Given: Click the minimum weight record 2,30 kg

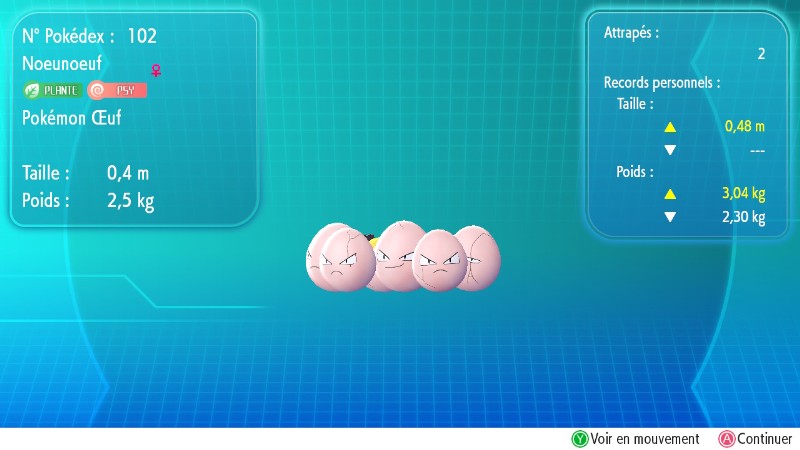Looking at the screenshot, I should [x=744, y=217].
